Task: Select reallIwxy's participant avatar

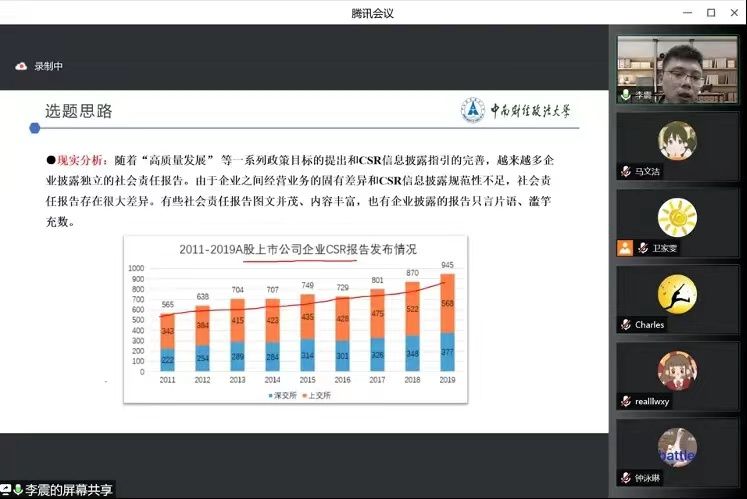Action: 677,370
